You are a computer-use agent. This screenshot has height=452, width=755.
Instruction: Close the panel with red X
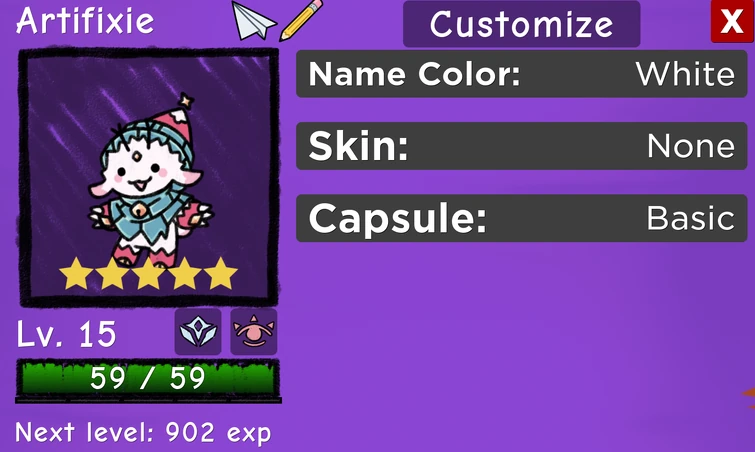(x=732, y=21)
